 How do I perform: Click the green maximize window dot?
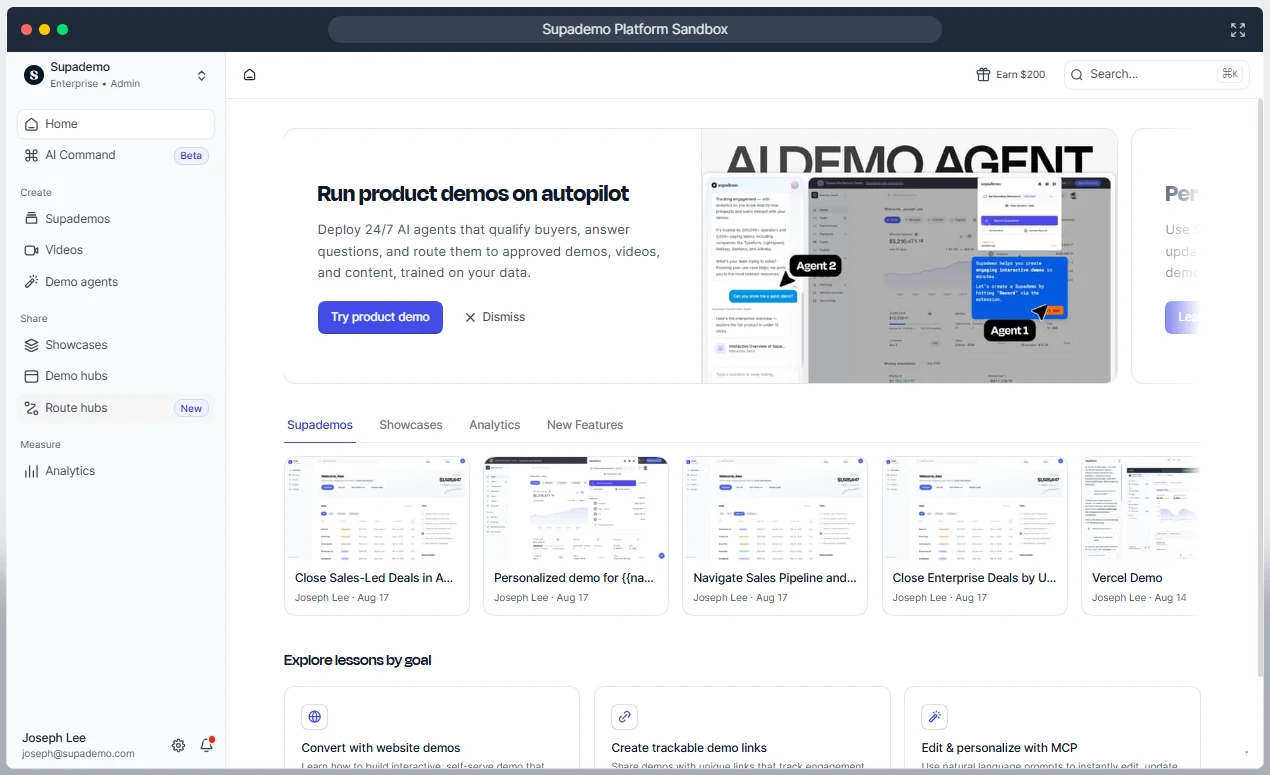63,30
